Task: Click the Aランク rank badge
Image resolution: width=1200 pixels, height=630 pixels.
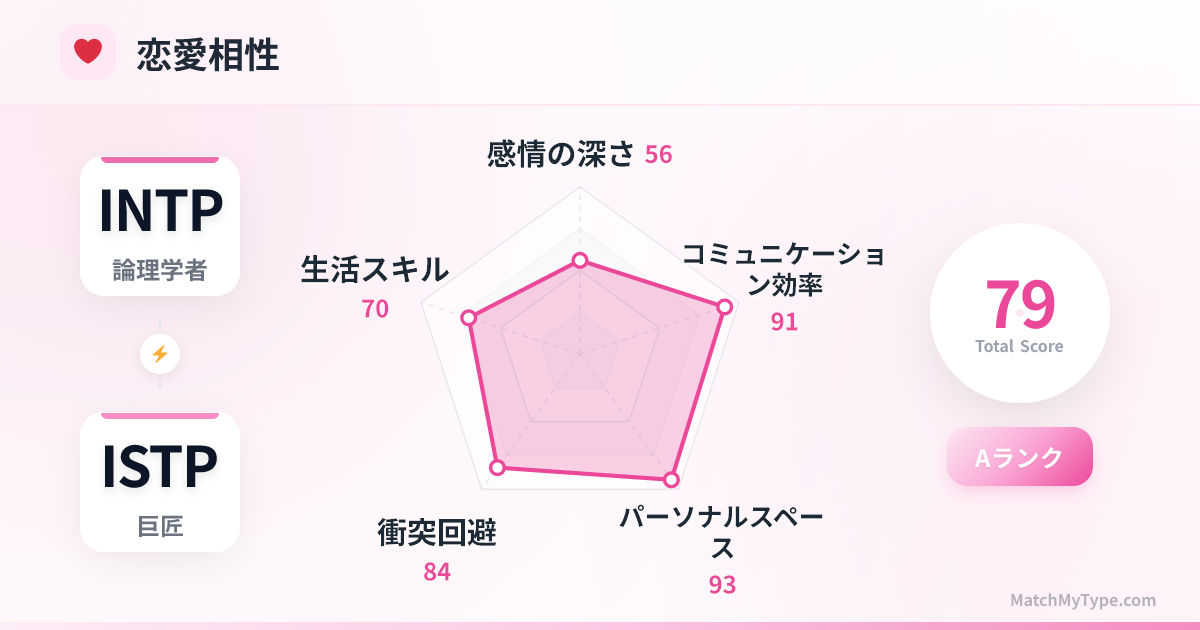Action: pos(1019,457)
